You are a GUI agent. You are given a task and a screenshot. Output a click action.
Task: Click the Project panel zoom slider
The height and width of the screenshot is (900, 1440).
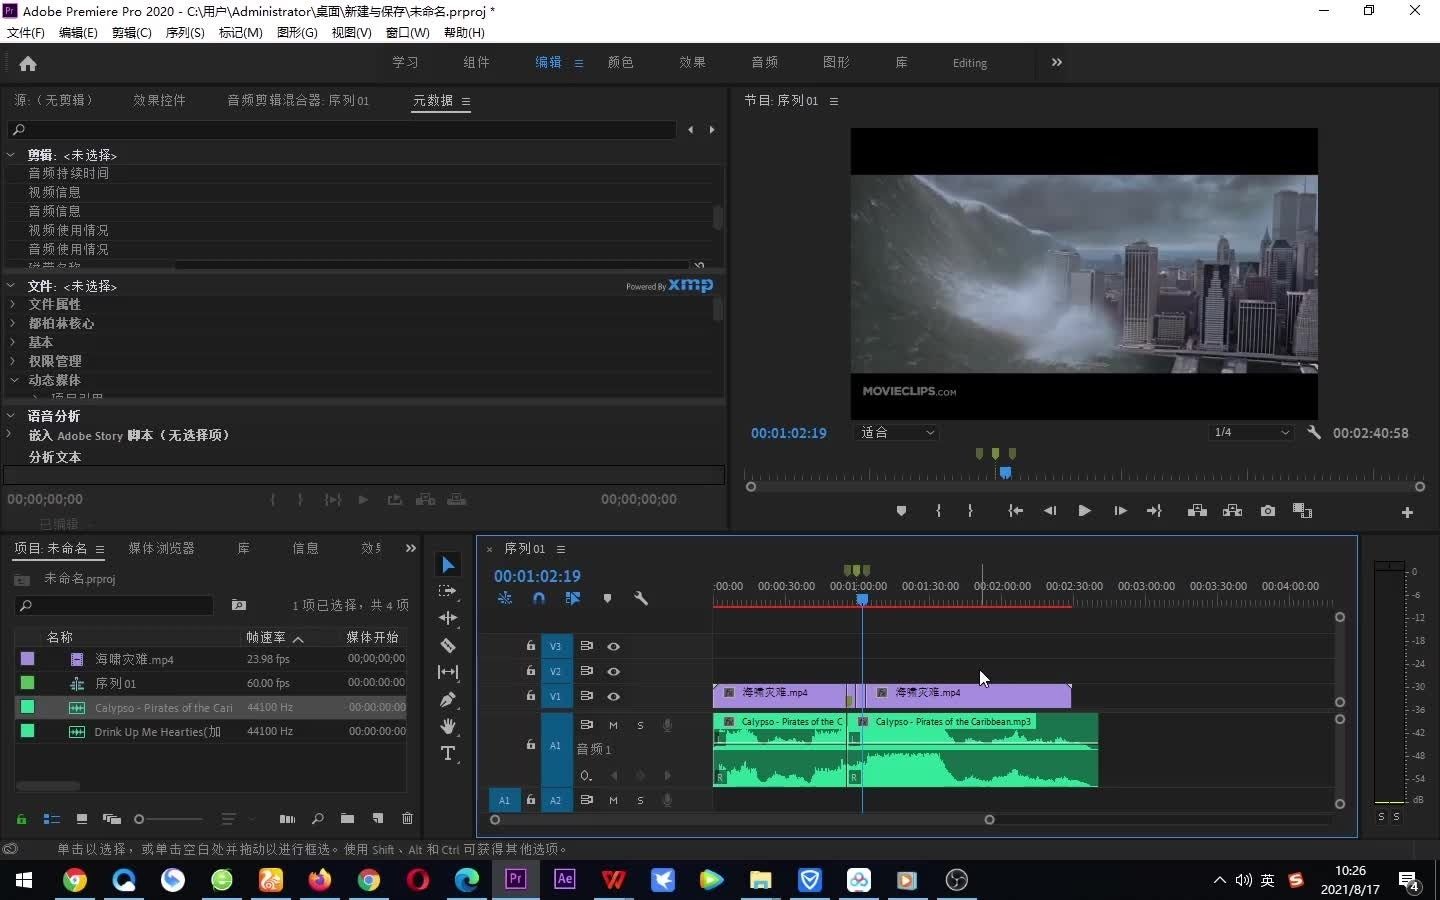pyautogui.click(x=139, y=819)
